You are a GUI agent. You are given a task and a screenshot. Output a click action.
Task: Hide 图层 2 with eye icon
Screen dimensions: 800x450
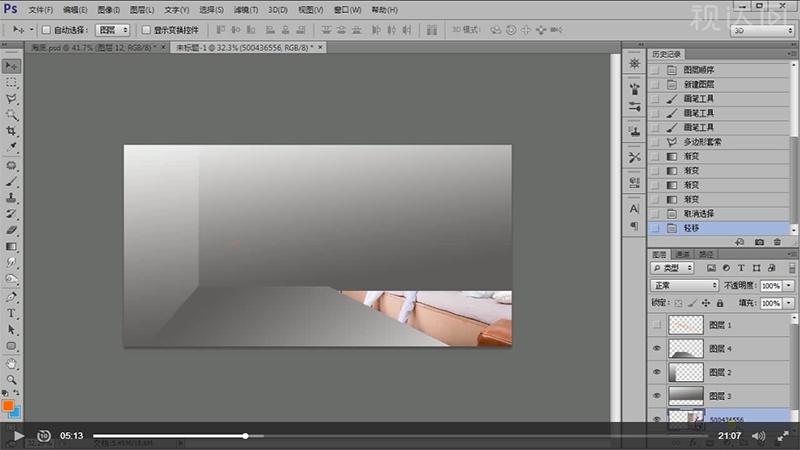pyautogui.click(x=657, y=372)
